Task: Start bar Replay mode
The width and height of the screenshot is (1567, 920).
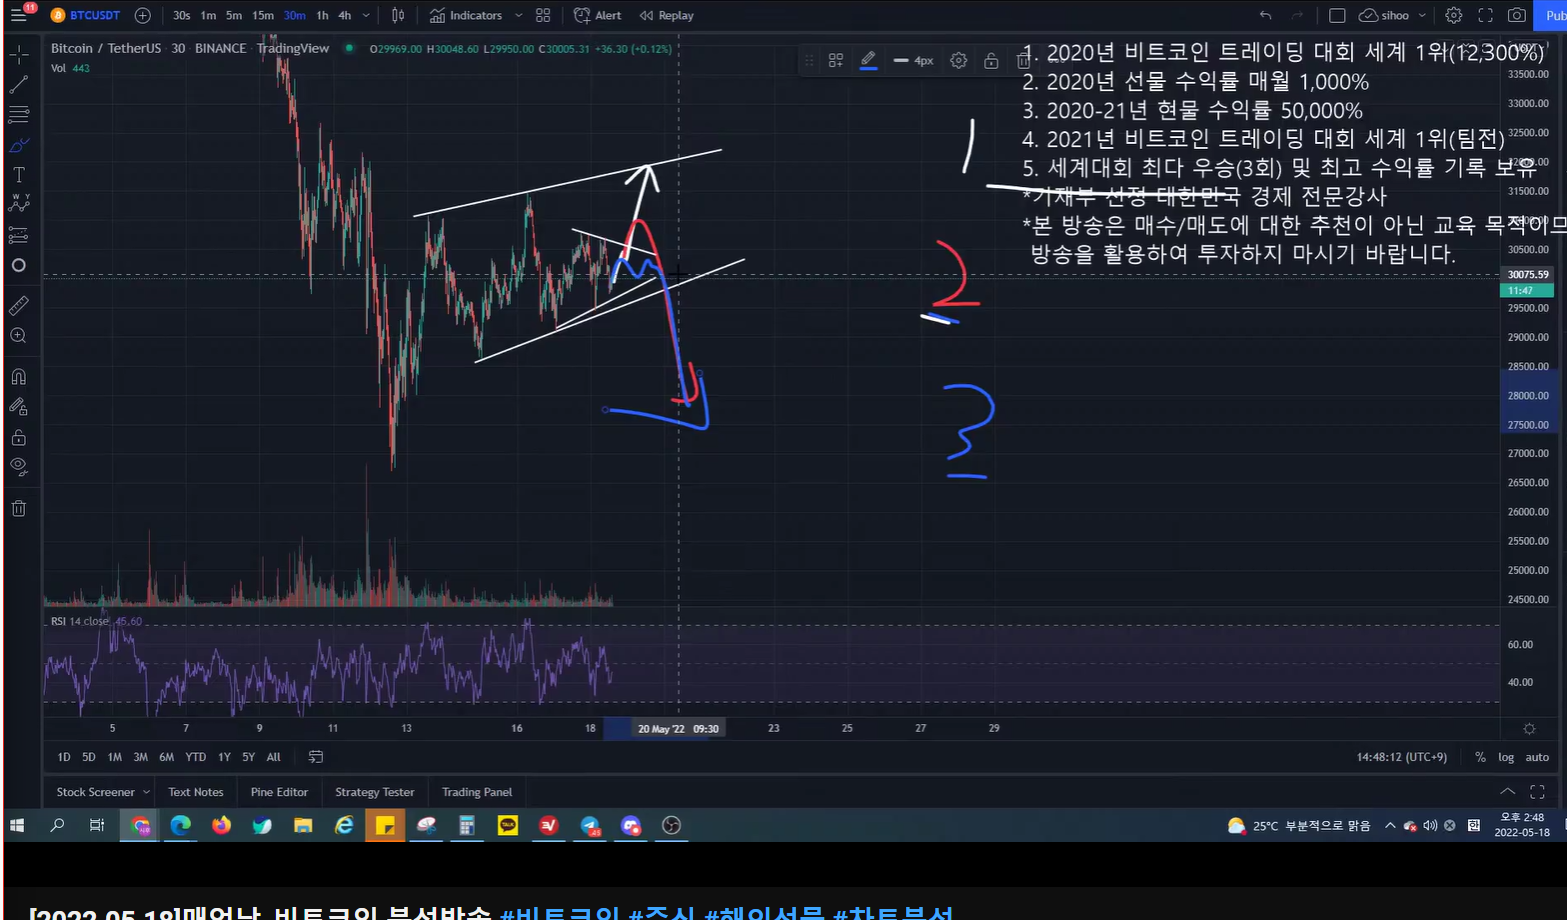Action: [x=666, y=15]
